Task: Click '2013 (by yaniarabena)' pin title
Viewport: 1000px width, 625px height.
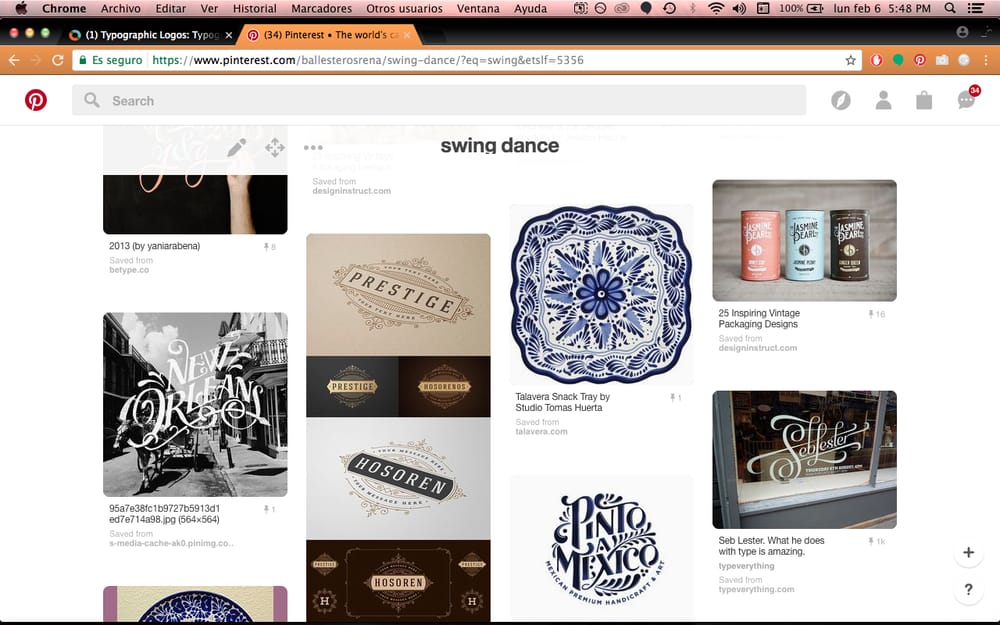Action: (154, 246)
